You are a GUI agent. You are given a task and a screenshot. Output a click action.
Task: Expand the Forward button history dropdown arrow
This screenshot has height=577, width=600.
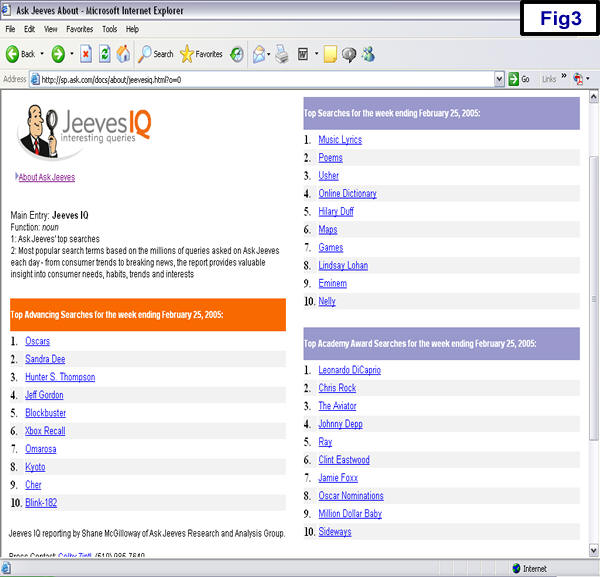point(72,54)
